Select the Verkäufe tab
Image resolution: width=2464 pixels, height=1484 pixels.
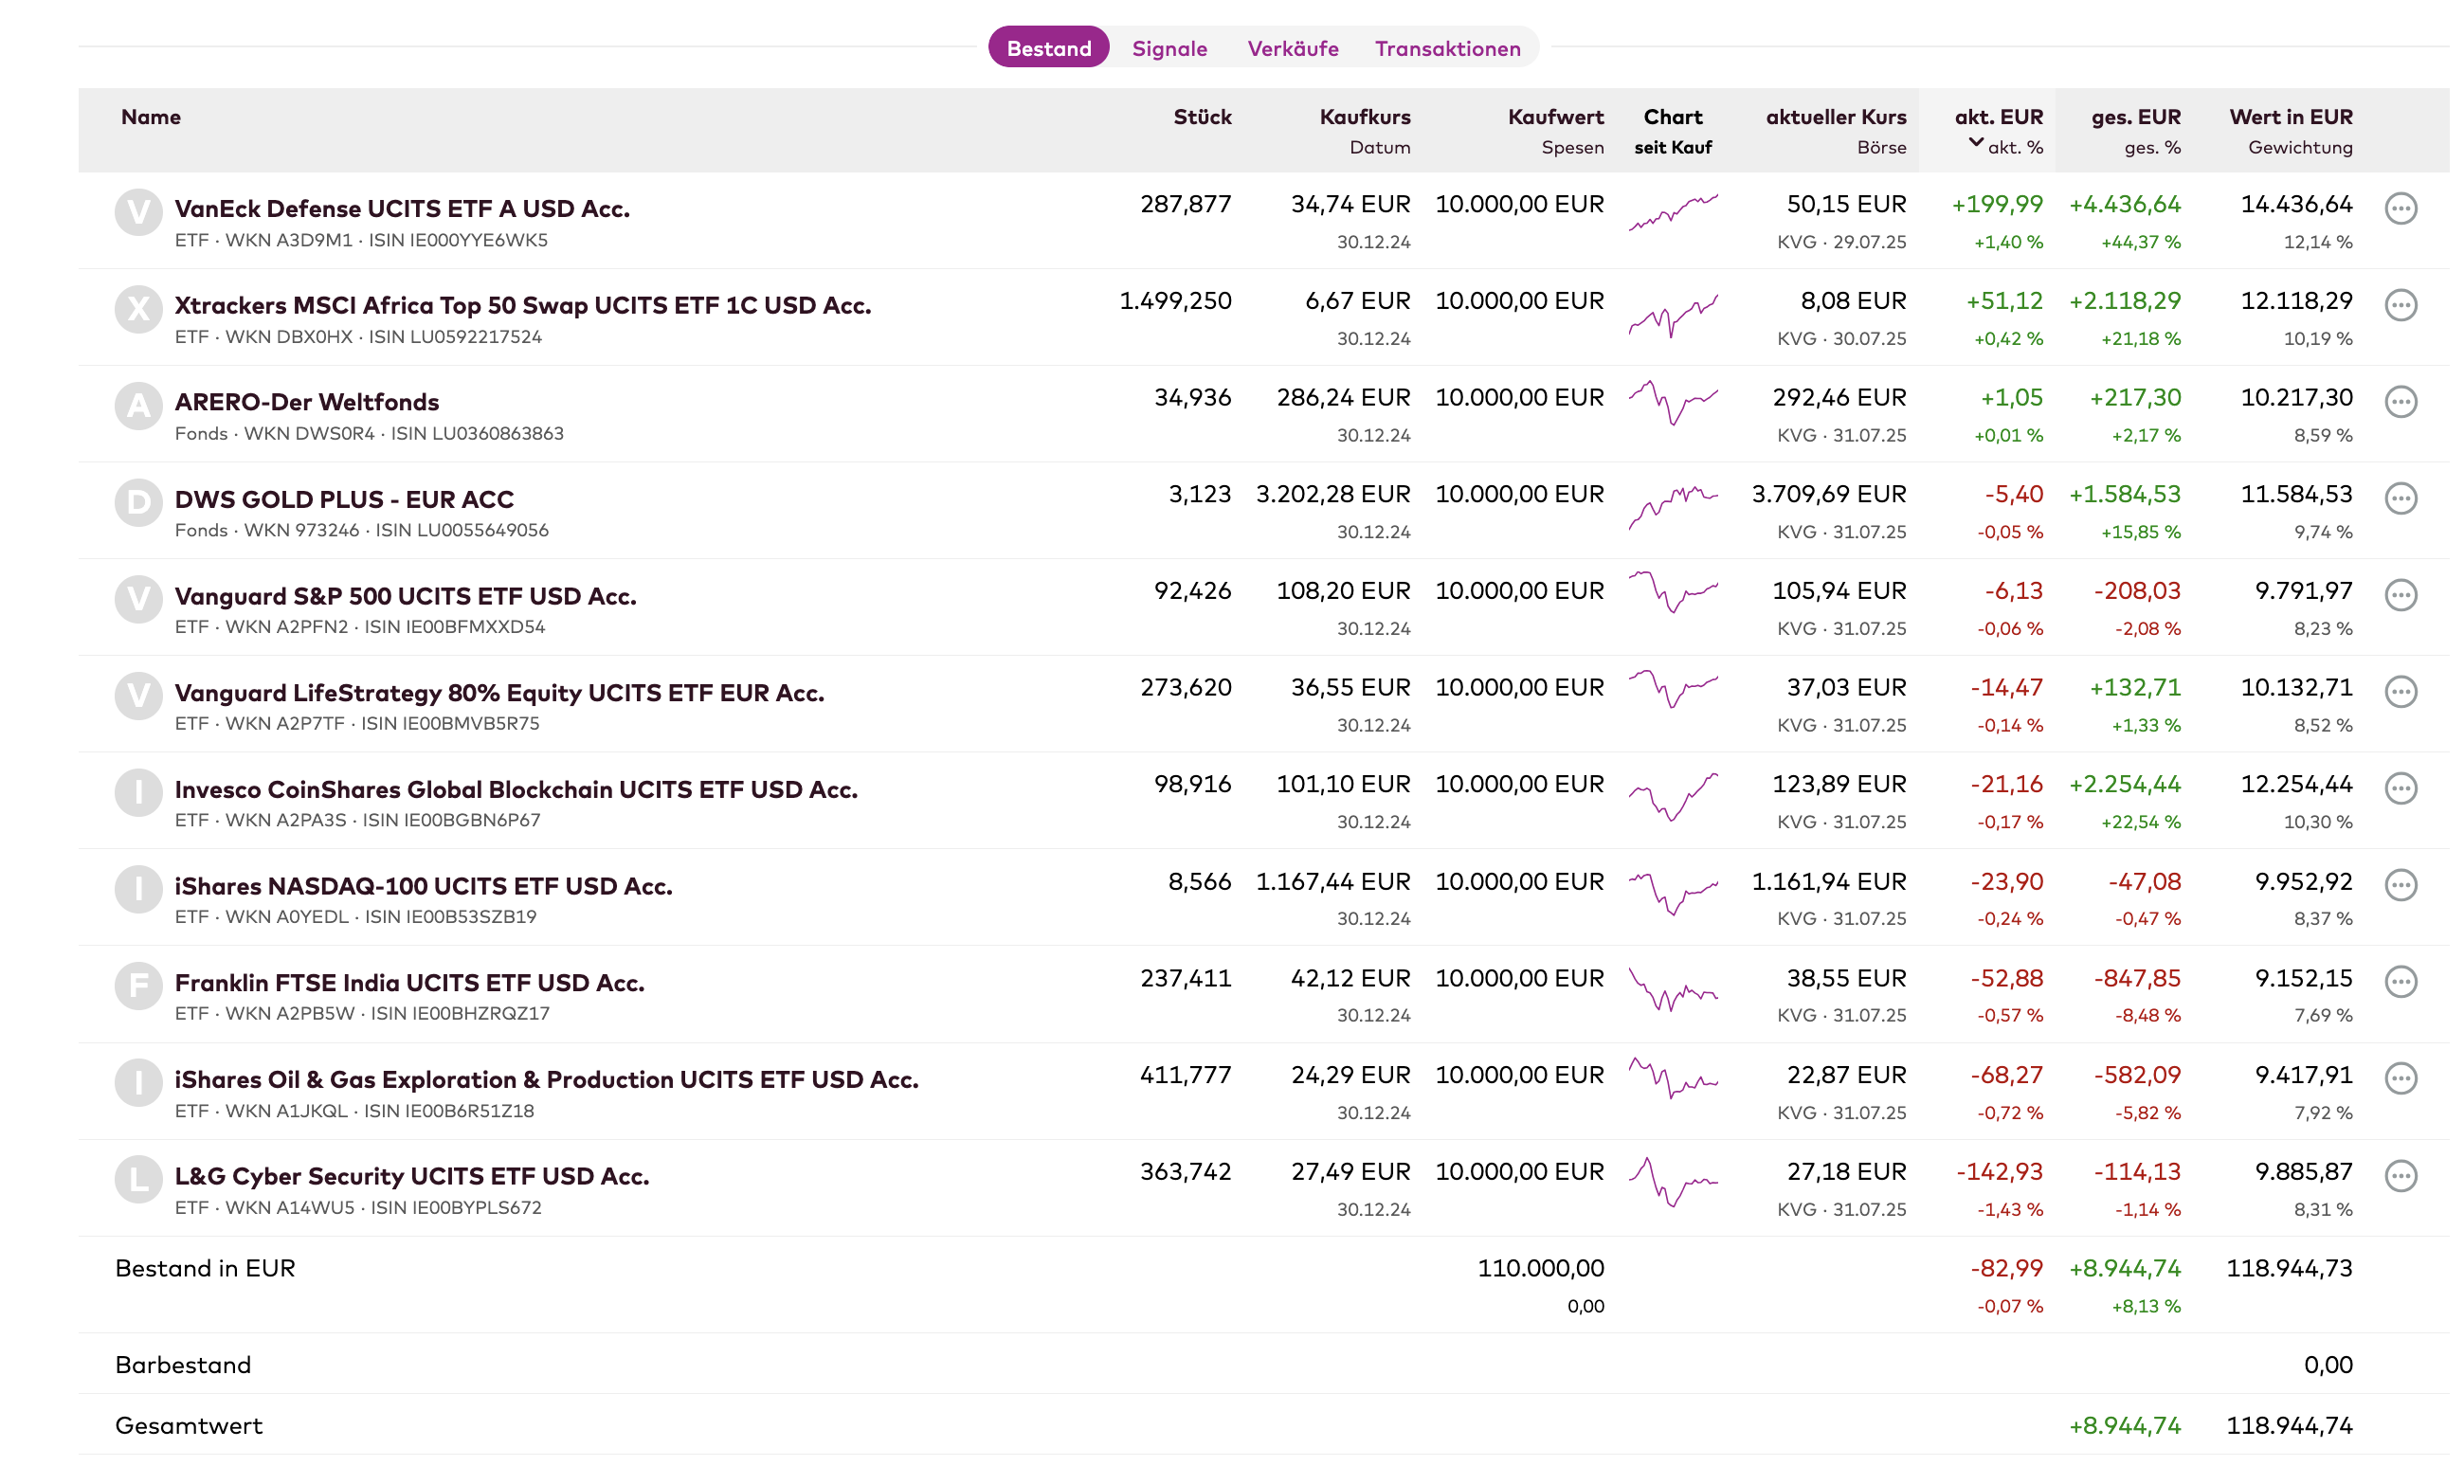tap(1292, 48)
